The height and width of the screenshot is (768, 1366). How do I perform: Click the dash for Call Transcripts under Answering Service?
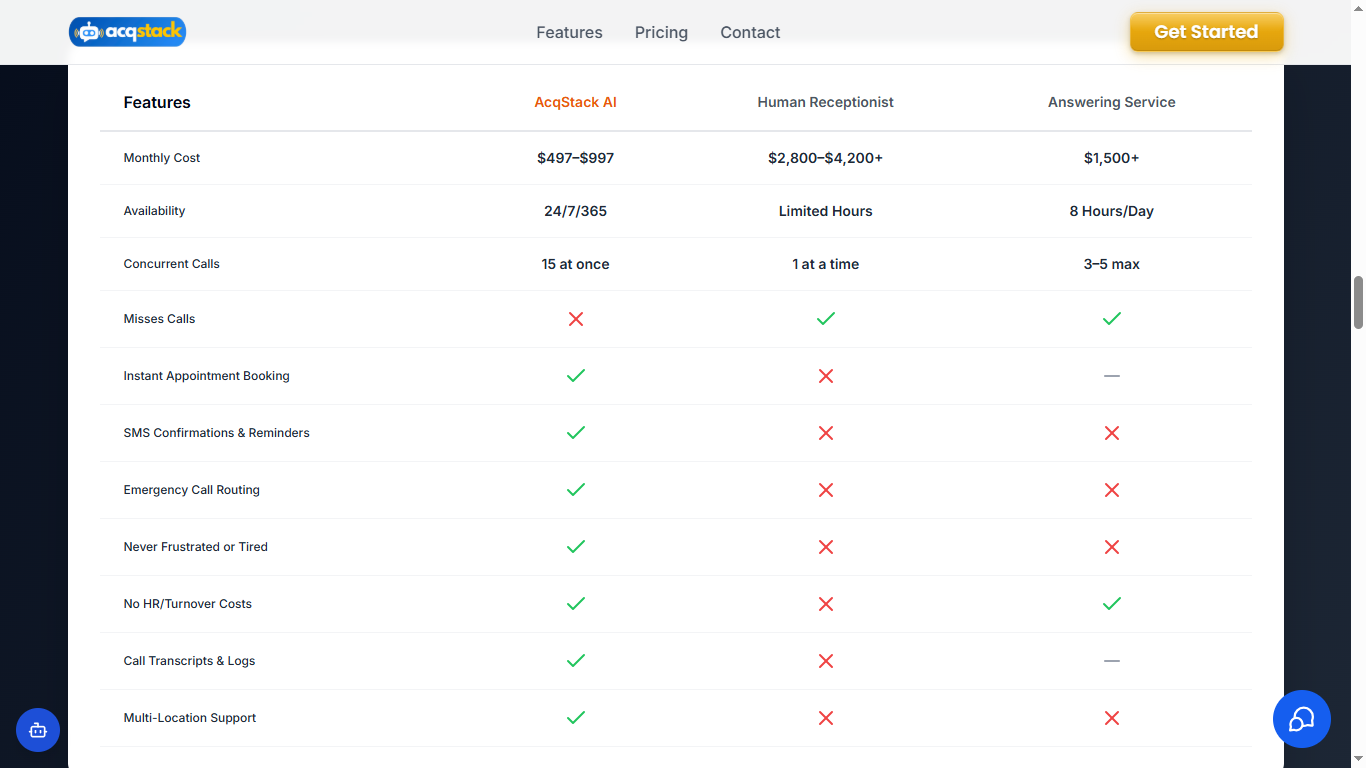tap(1111, 661)
